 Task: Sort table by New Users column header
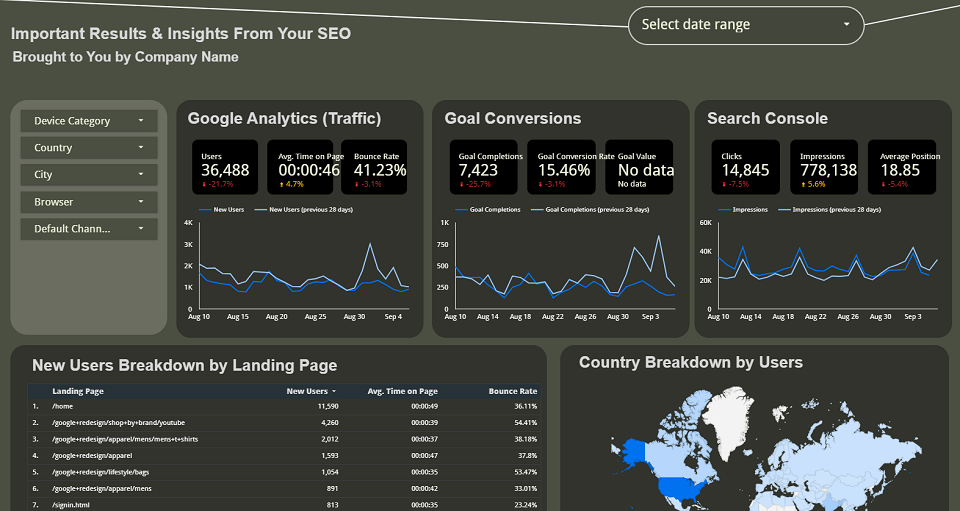310,391
